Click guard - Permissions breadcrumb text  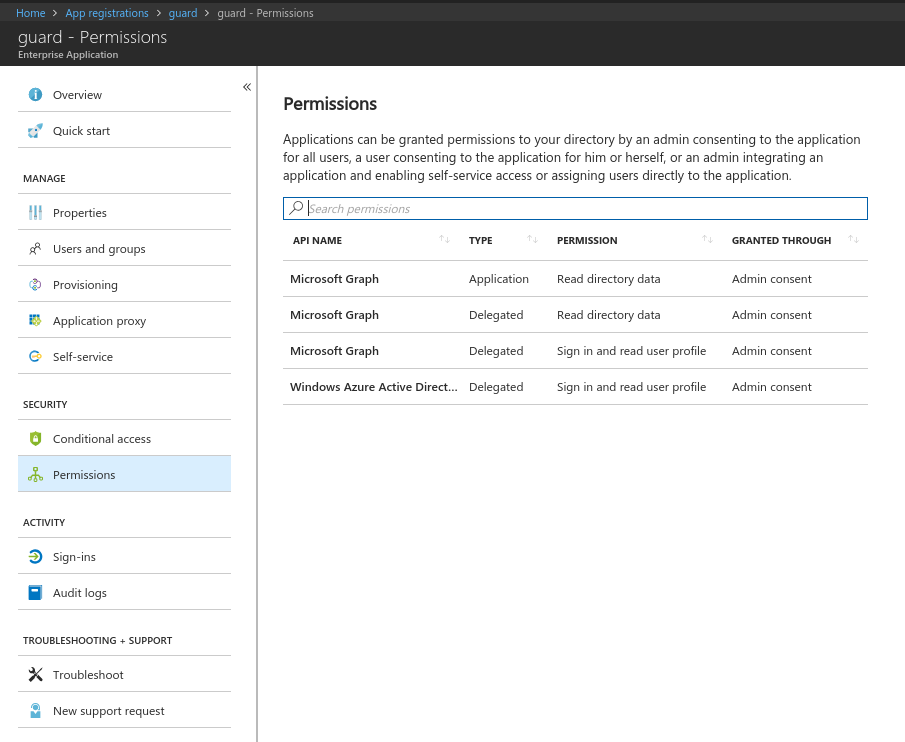[265, 13]
